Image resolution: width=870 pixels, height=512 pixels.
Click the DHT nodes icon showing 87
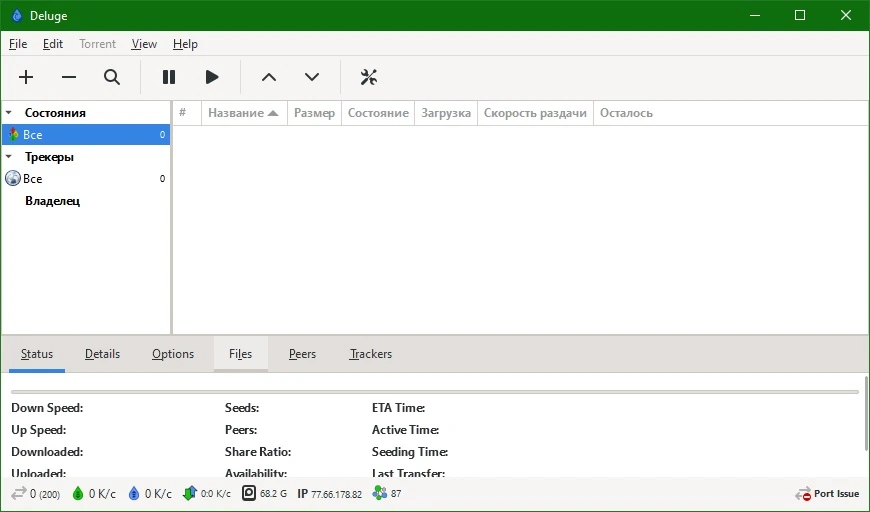click(380, 493)
